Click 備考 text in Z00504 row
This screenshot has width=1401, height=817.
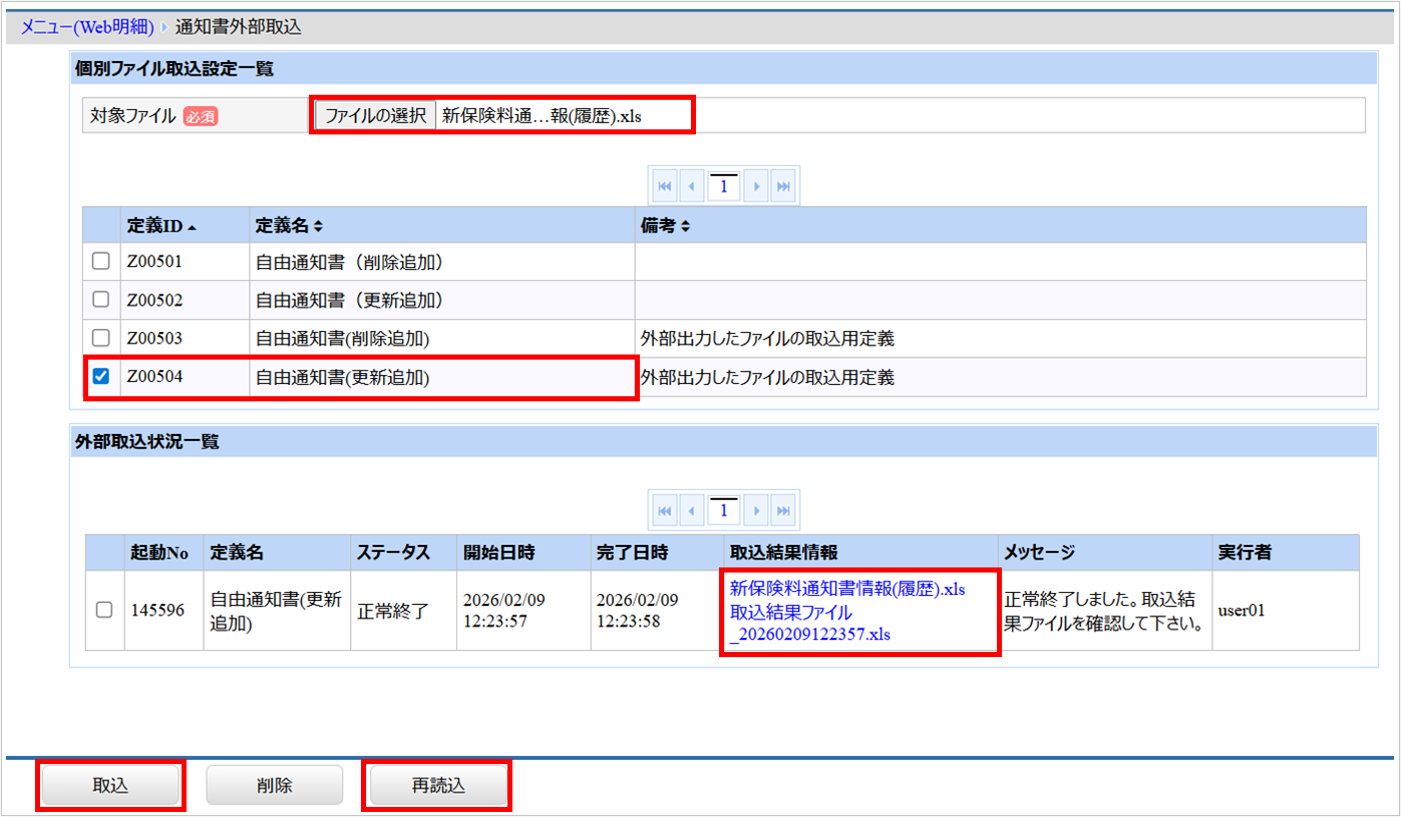click(767, 378)
